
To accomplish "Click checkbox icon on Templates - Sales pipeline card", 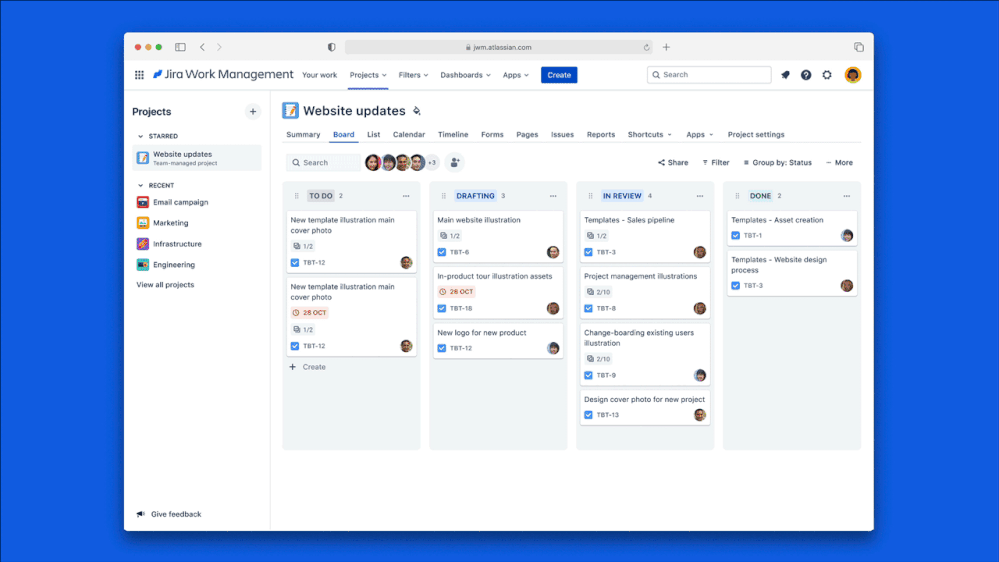I will coord(588,252).
